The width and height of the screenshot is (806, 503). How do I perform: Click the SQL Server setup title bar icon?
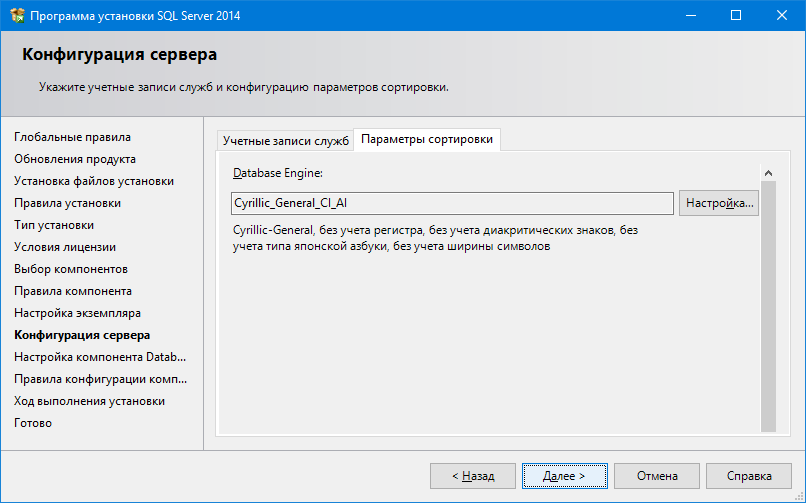pos(15,16)
